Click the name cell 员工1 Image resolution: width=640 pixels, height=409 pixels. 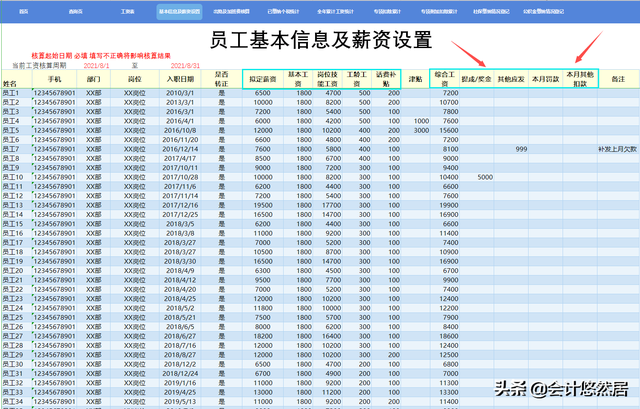coord(16,93)
